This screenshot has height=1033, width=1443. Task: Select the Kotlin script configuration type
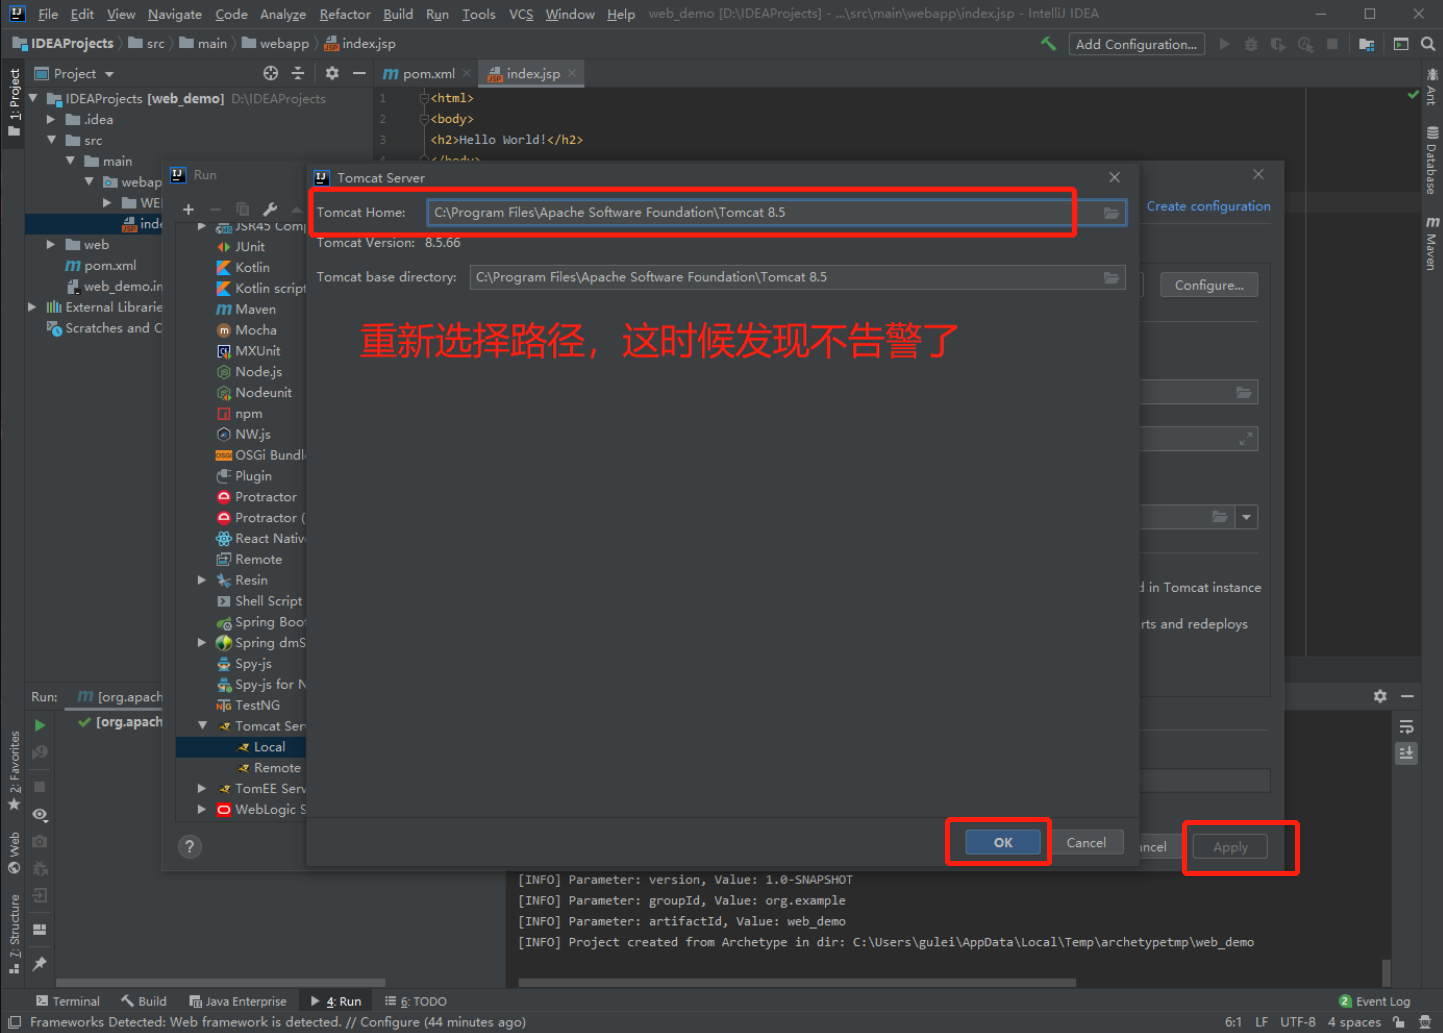261,288
